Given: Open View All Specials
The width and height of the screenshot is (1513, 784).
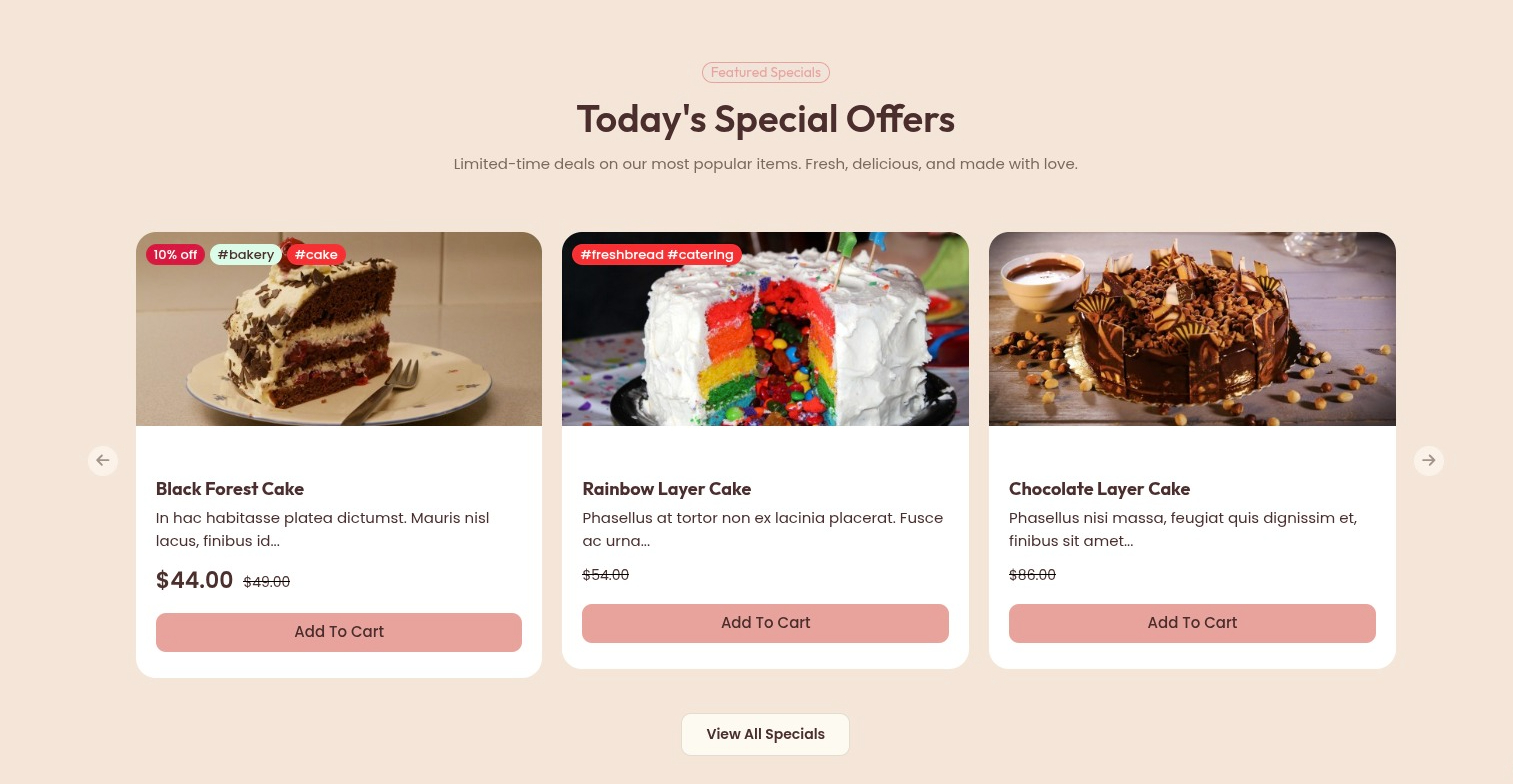Looking at the screenshot, I should [x=765, y=734].
